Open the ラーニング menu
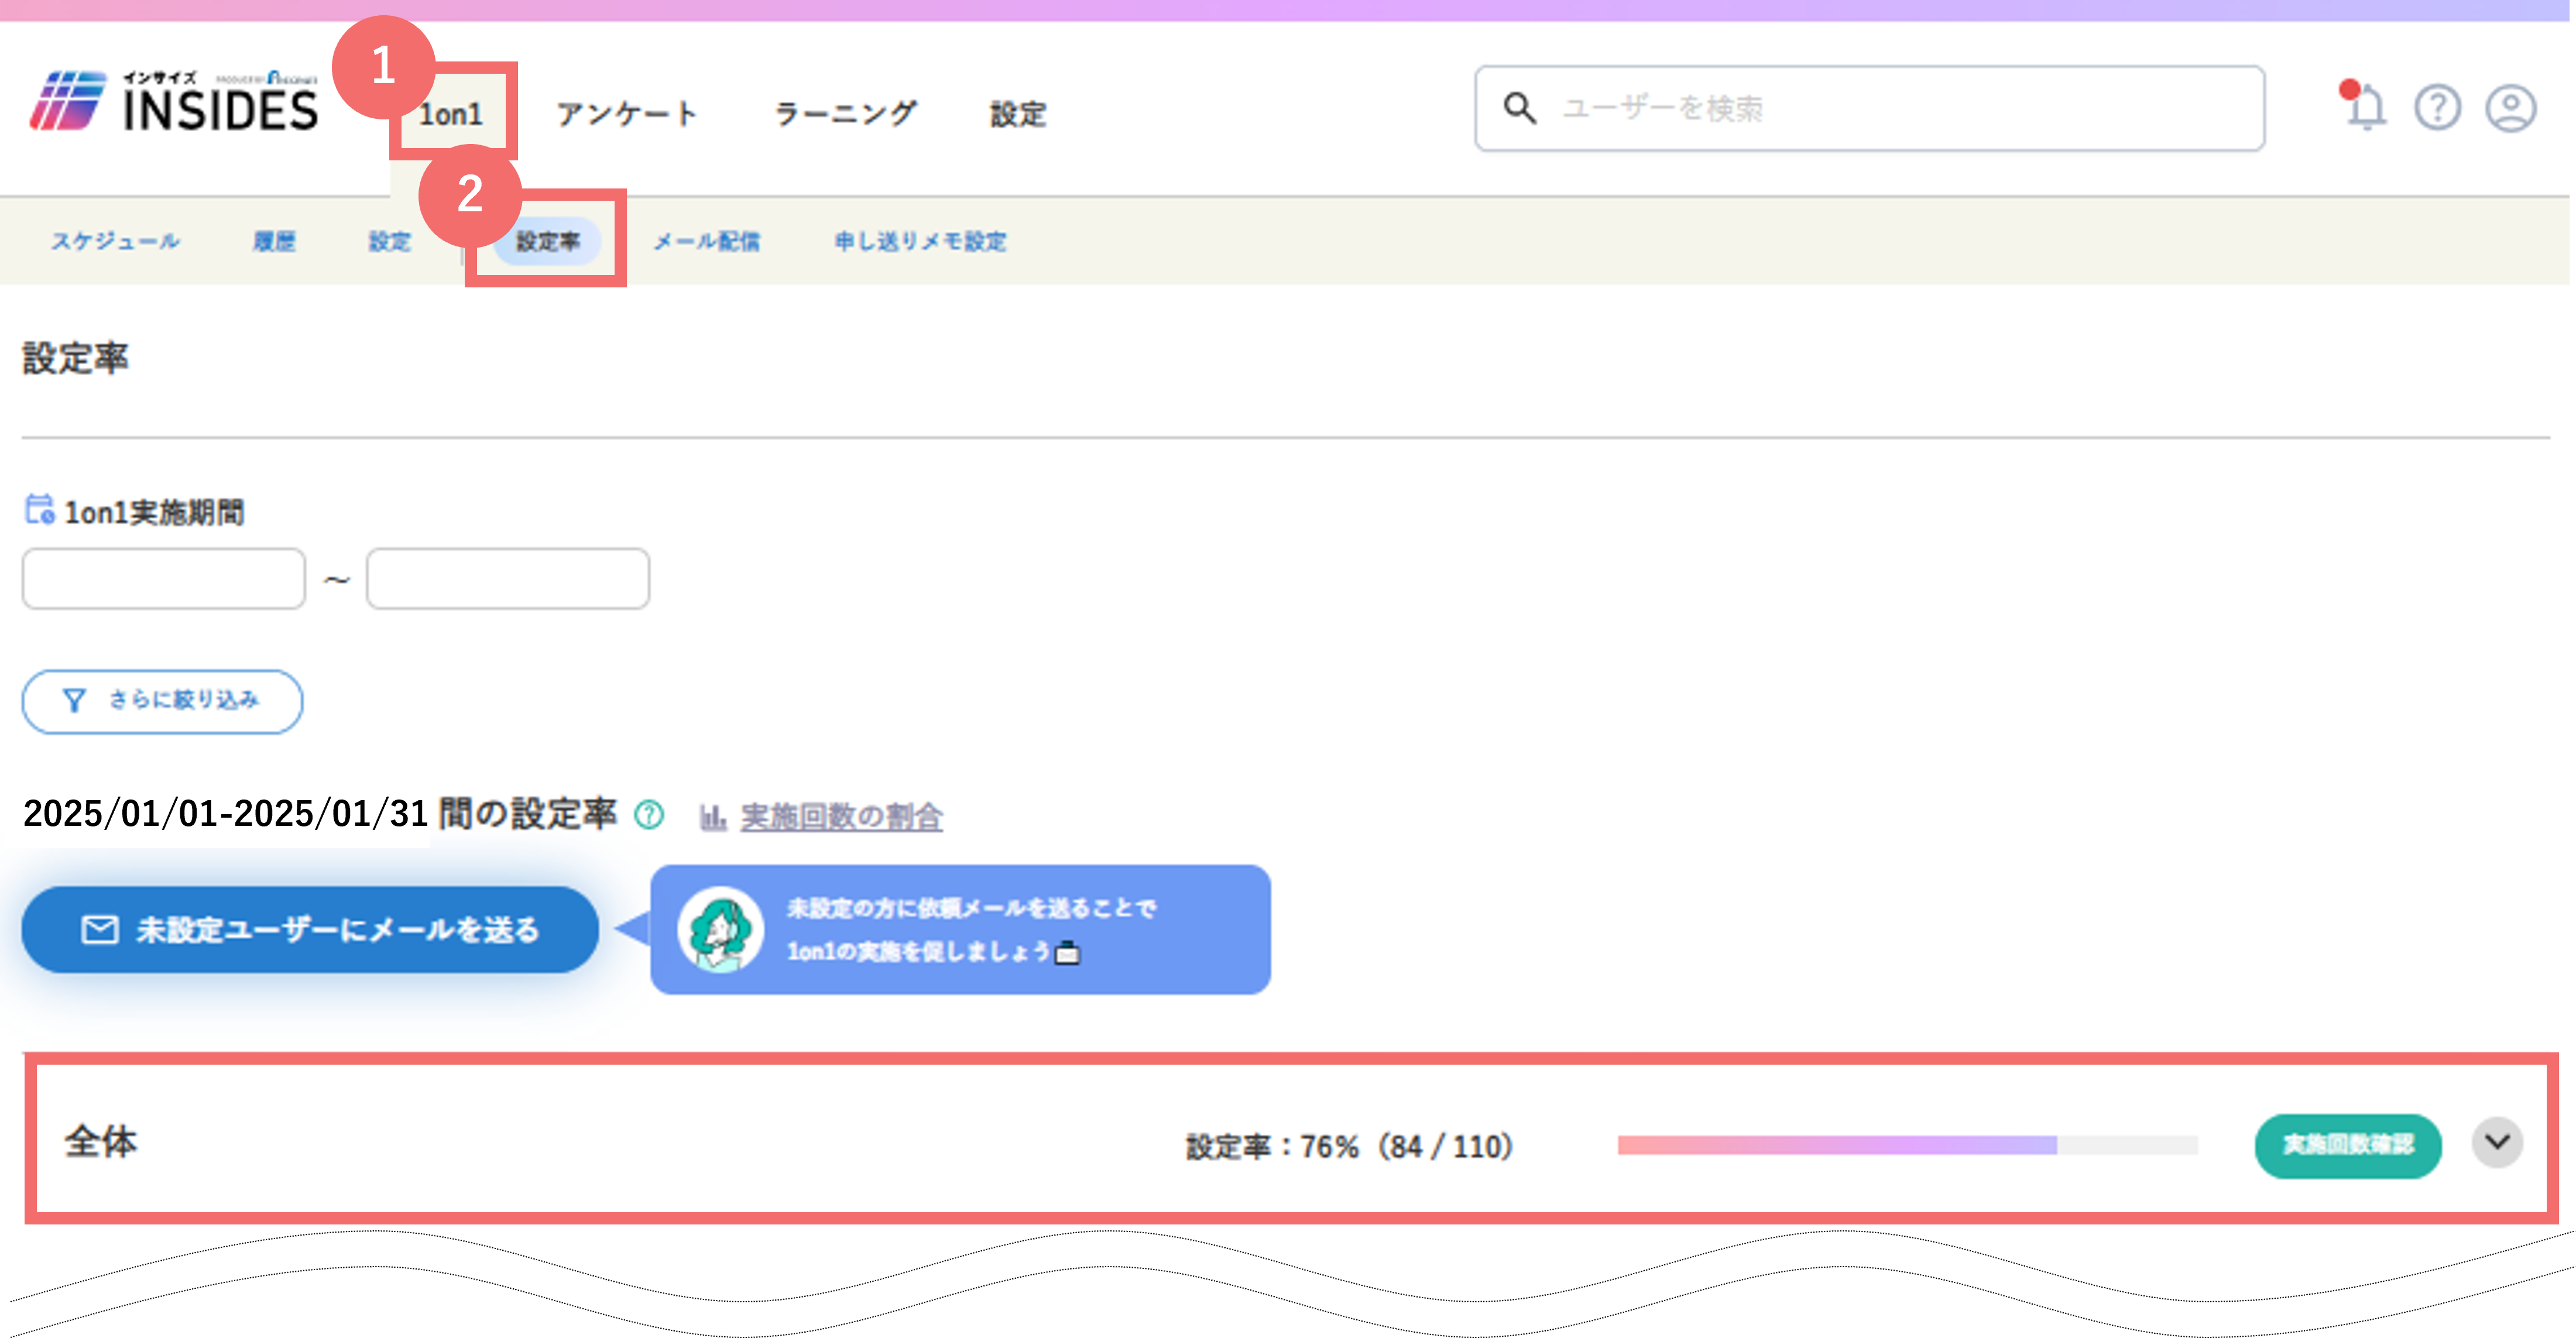 [x=845, y=114]
